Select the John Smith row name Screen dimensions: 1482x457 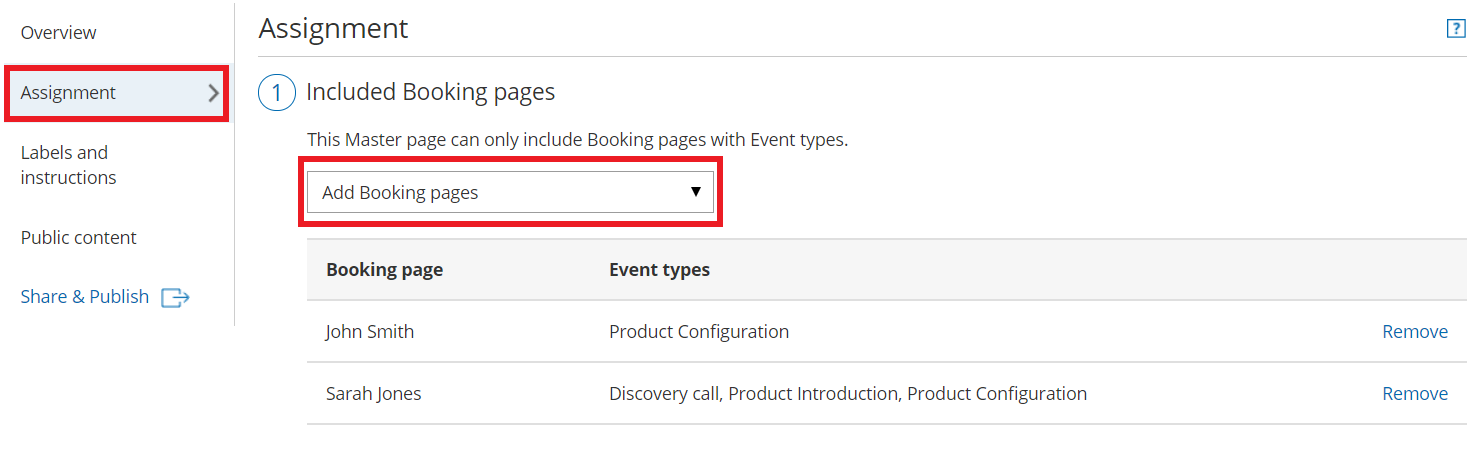(x=369, y=332)
